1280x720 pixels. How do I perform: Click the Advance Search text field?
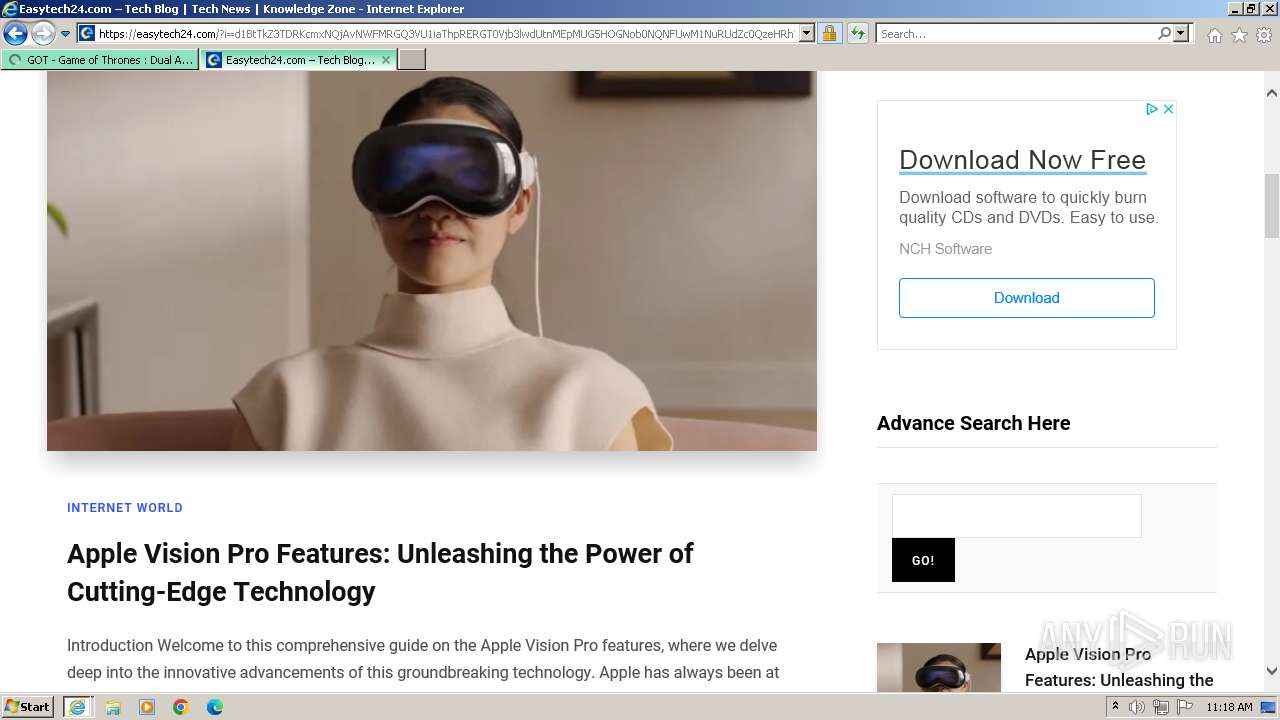pyautogui.click(x=1016, y=516)
